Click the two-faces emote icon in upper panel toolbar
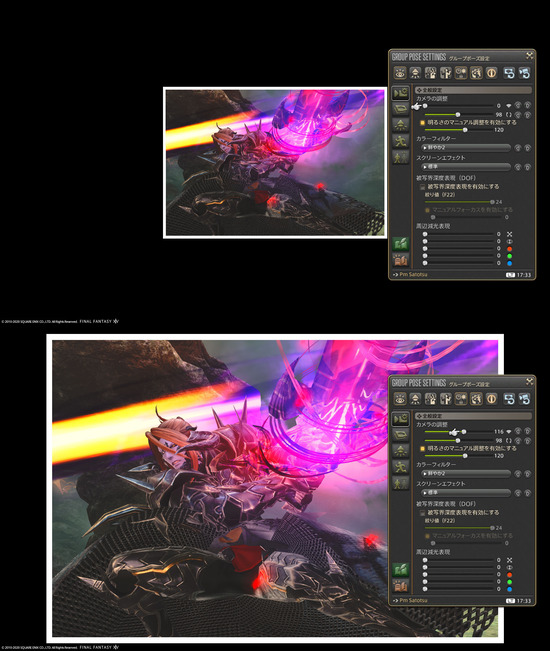The image size is (550, 651). click(x=461, y=73)
